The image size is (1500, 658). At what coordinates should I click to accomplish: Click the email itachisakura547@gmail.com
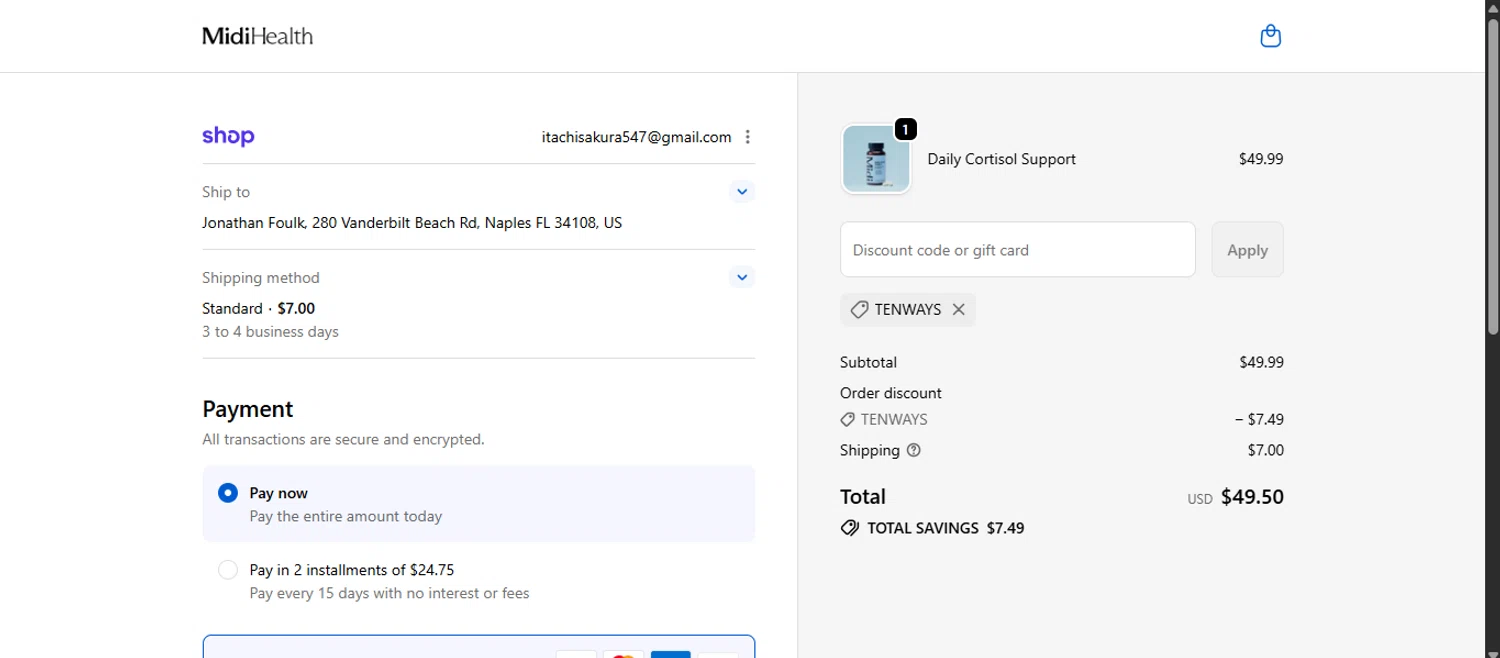click(636, 137)
